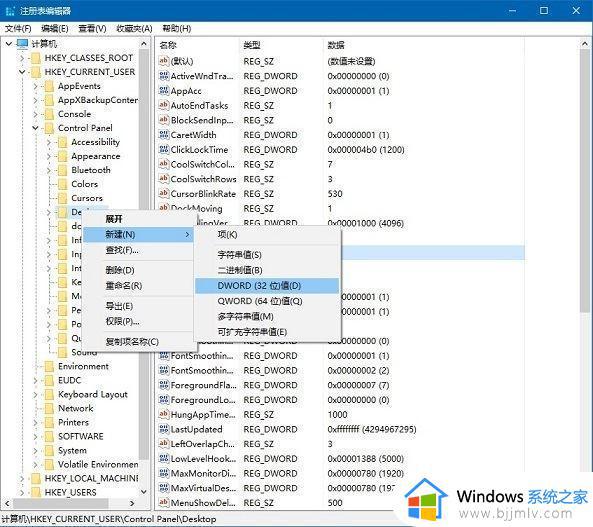Select 导出(E) in the context menu

pos(138,306)
